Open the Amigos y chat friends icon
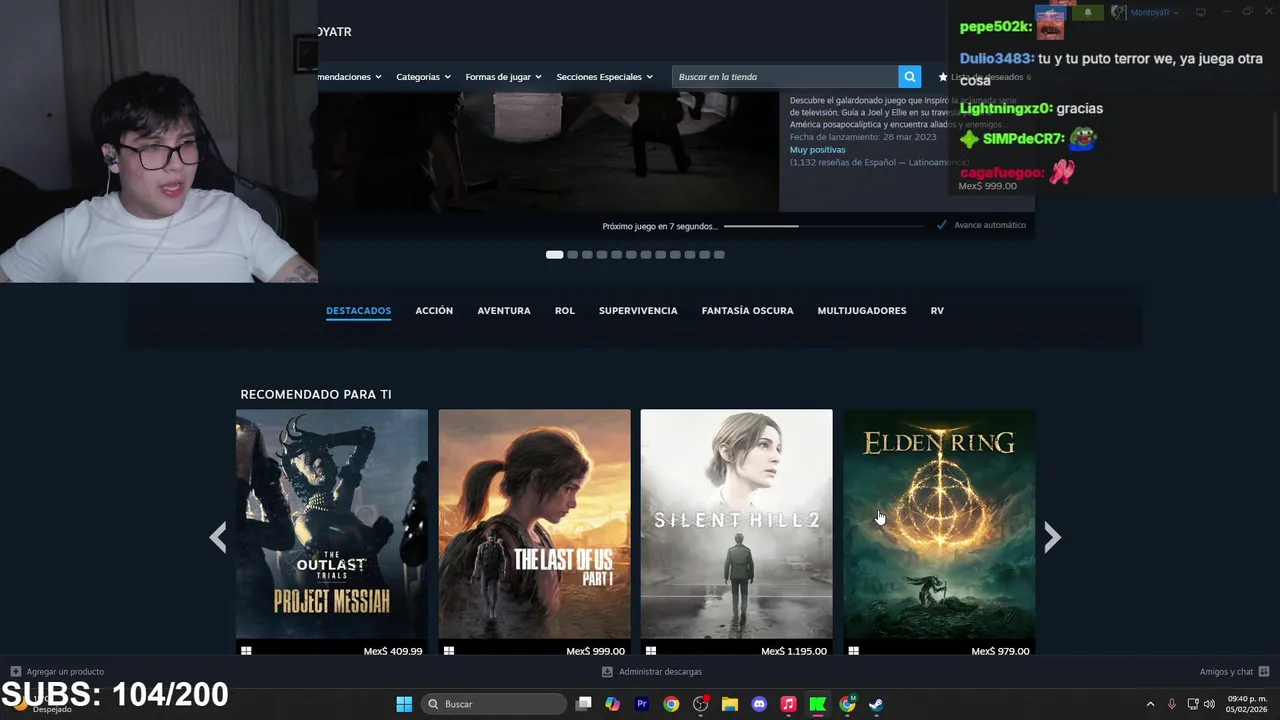This screenshot has height=720, width=1280. [1264, 672]
